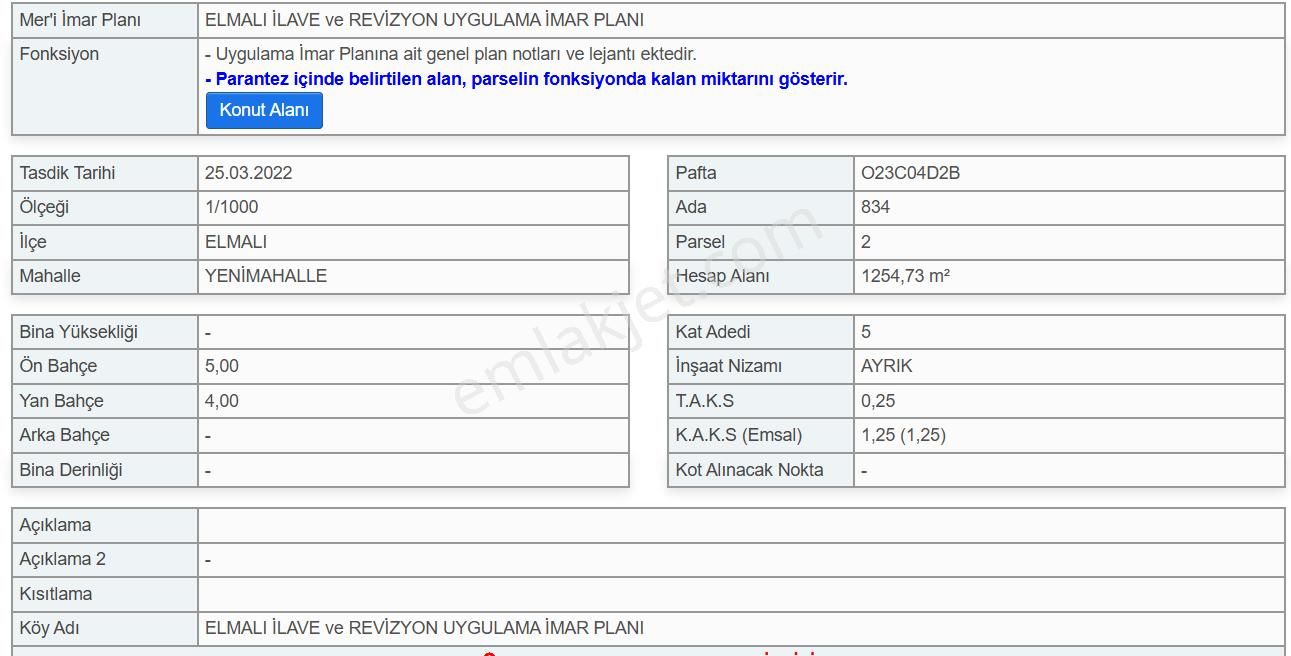Select the Ön Bahçe value 5,00
This screenshot has height=656, width=1291.
[222, 366]
